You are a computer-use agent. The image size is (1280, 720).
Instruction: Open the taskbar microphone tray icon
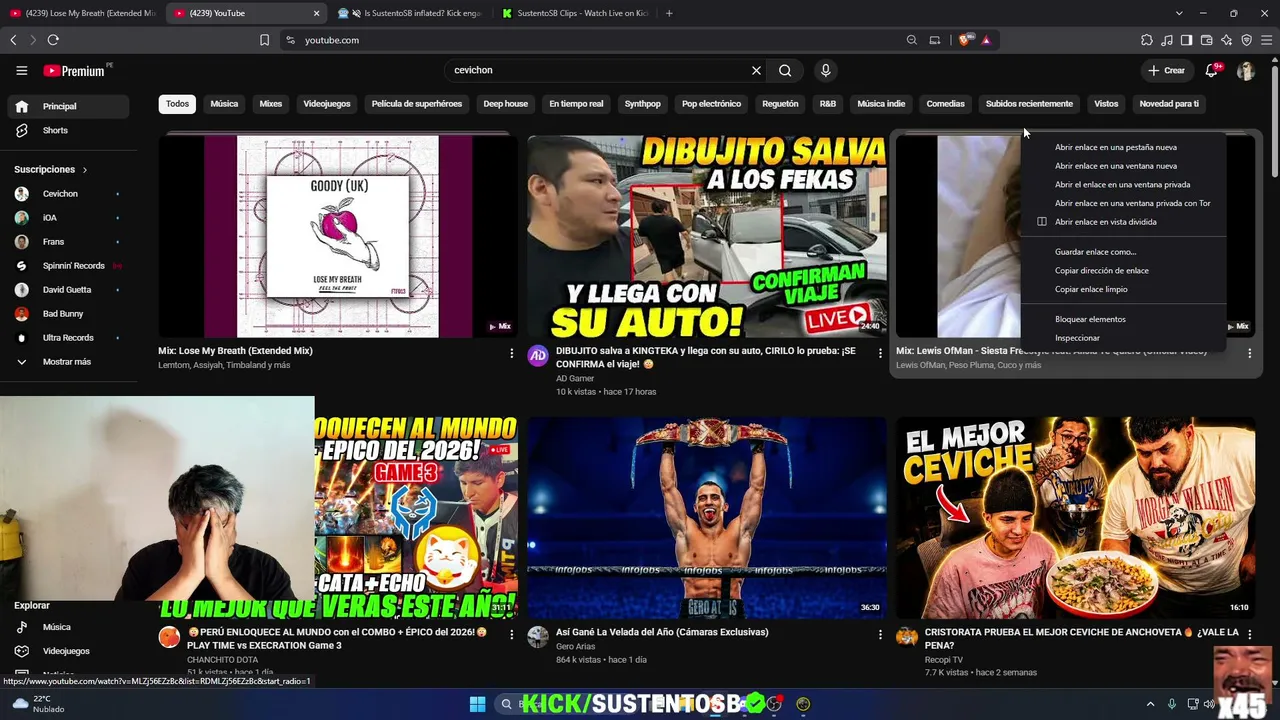[1172, 704]
